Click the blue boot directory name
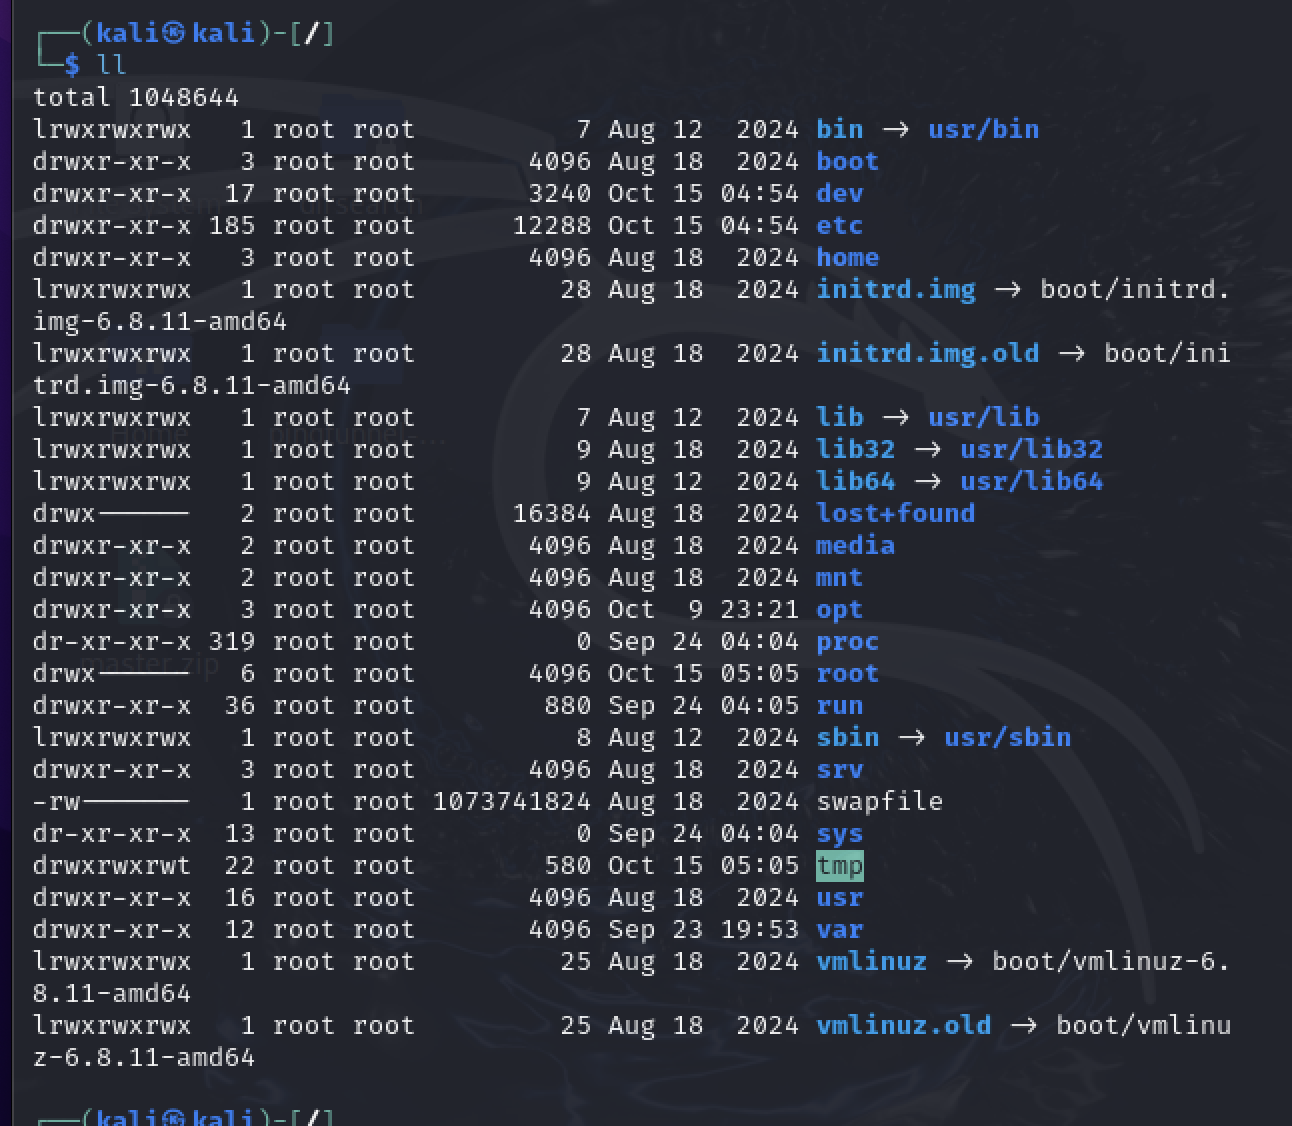 [x=847, y=161]
